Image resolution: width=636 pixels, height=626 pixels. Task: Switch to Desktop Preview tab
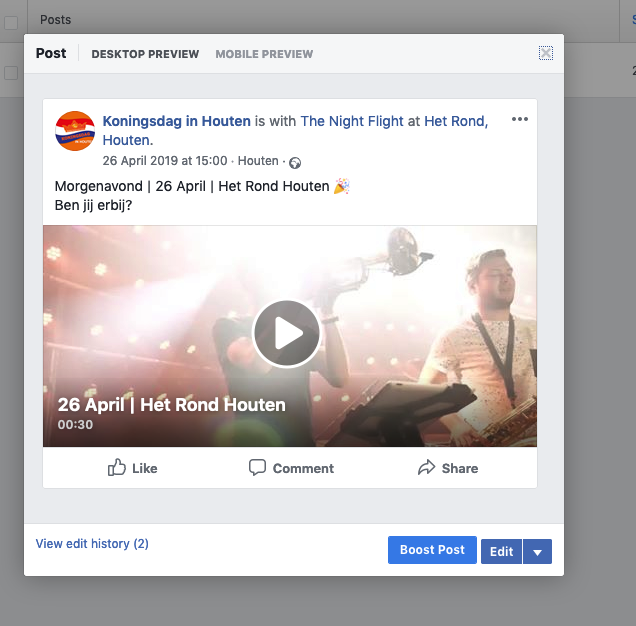tap(145, 54)
